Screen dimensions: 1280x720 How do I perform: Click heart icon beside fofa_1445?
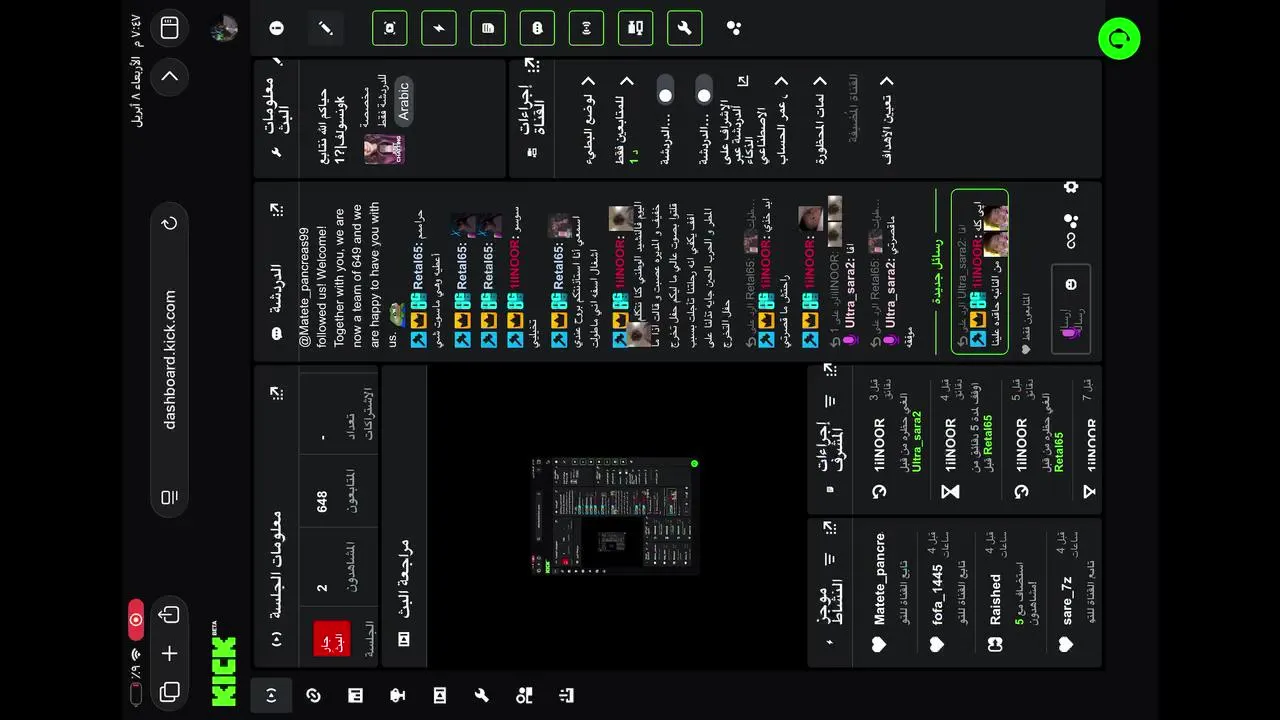tap(937, 645)
